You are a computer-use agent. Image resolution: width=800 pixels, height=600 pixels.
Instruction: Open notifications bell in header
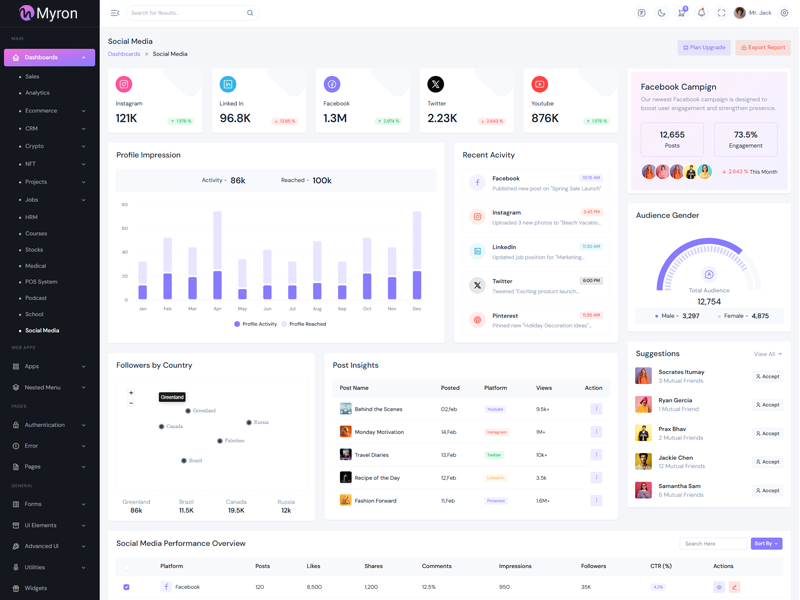pyautogui.click(x=701, y=13)
